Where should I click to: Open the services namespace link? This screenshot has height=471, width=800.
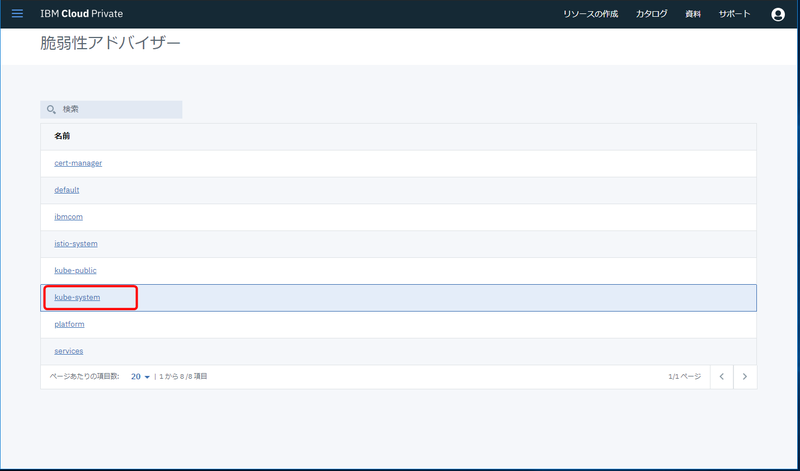68,351
